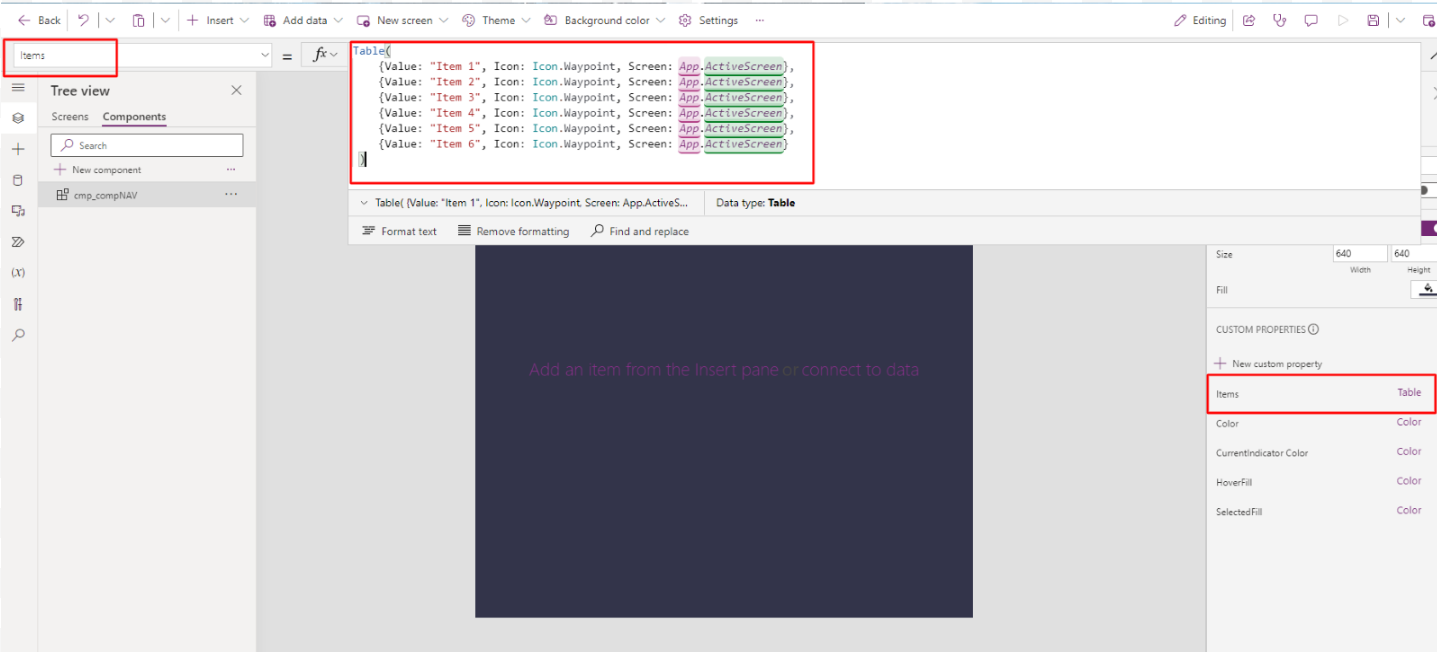Open the app checker stethoscope icon
Image resolution: width=1437 pixels, height=652 pixels.
click(x=1280, y=20)
